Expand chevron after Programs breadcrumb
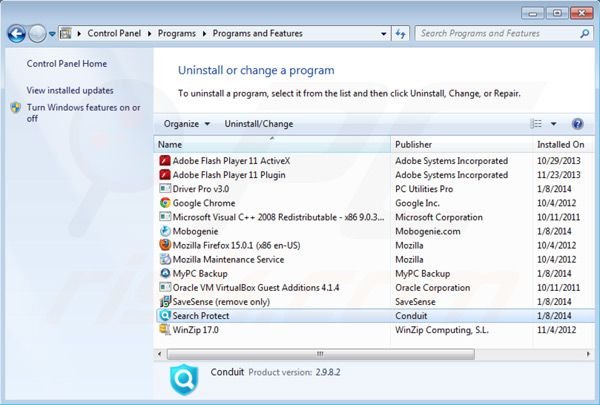Image resolution: width=600 pixels, height=405 pixels. [x=204, y=34]
